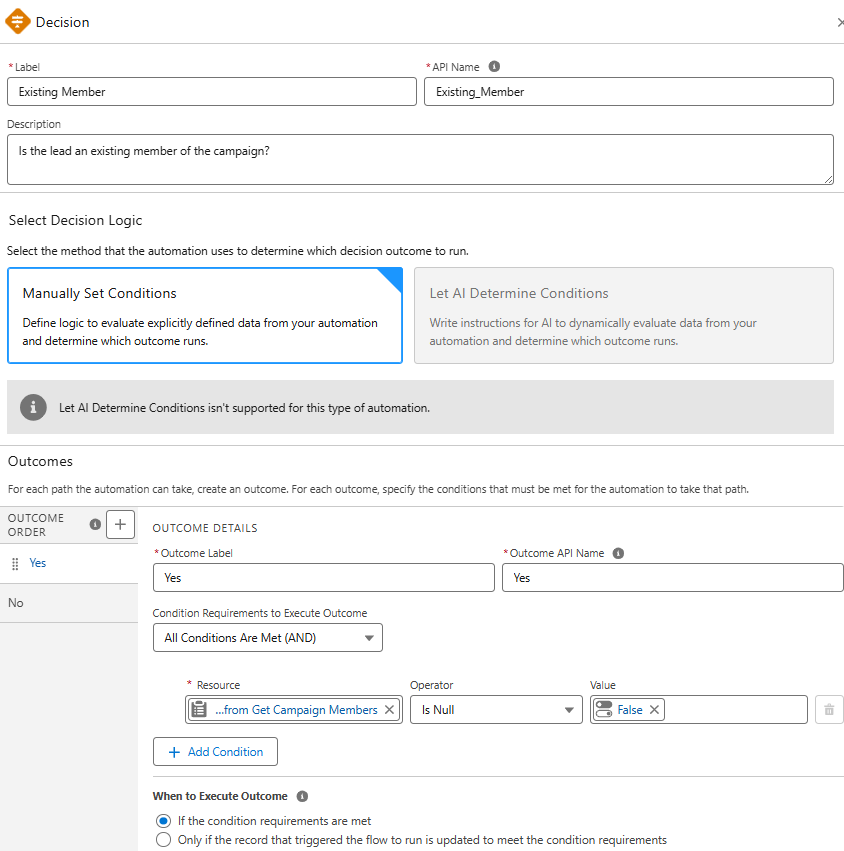
Task: Remove the Get Campaign Members resource pill
Action: click(390, 709)
